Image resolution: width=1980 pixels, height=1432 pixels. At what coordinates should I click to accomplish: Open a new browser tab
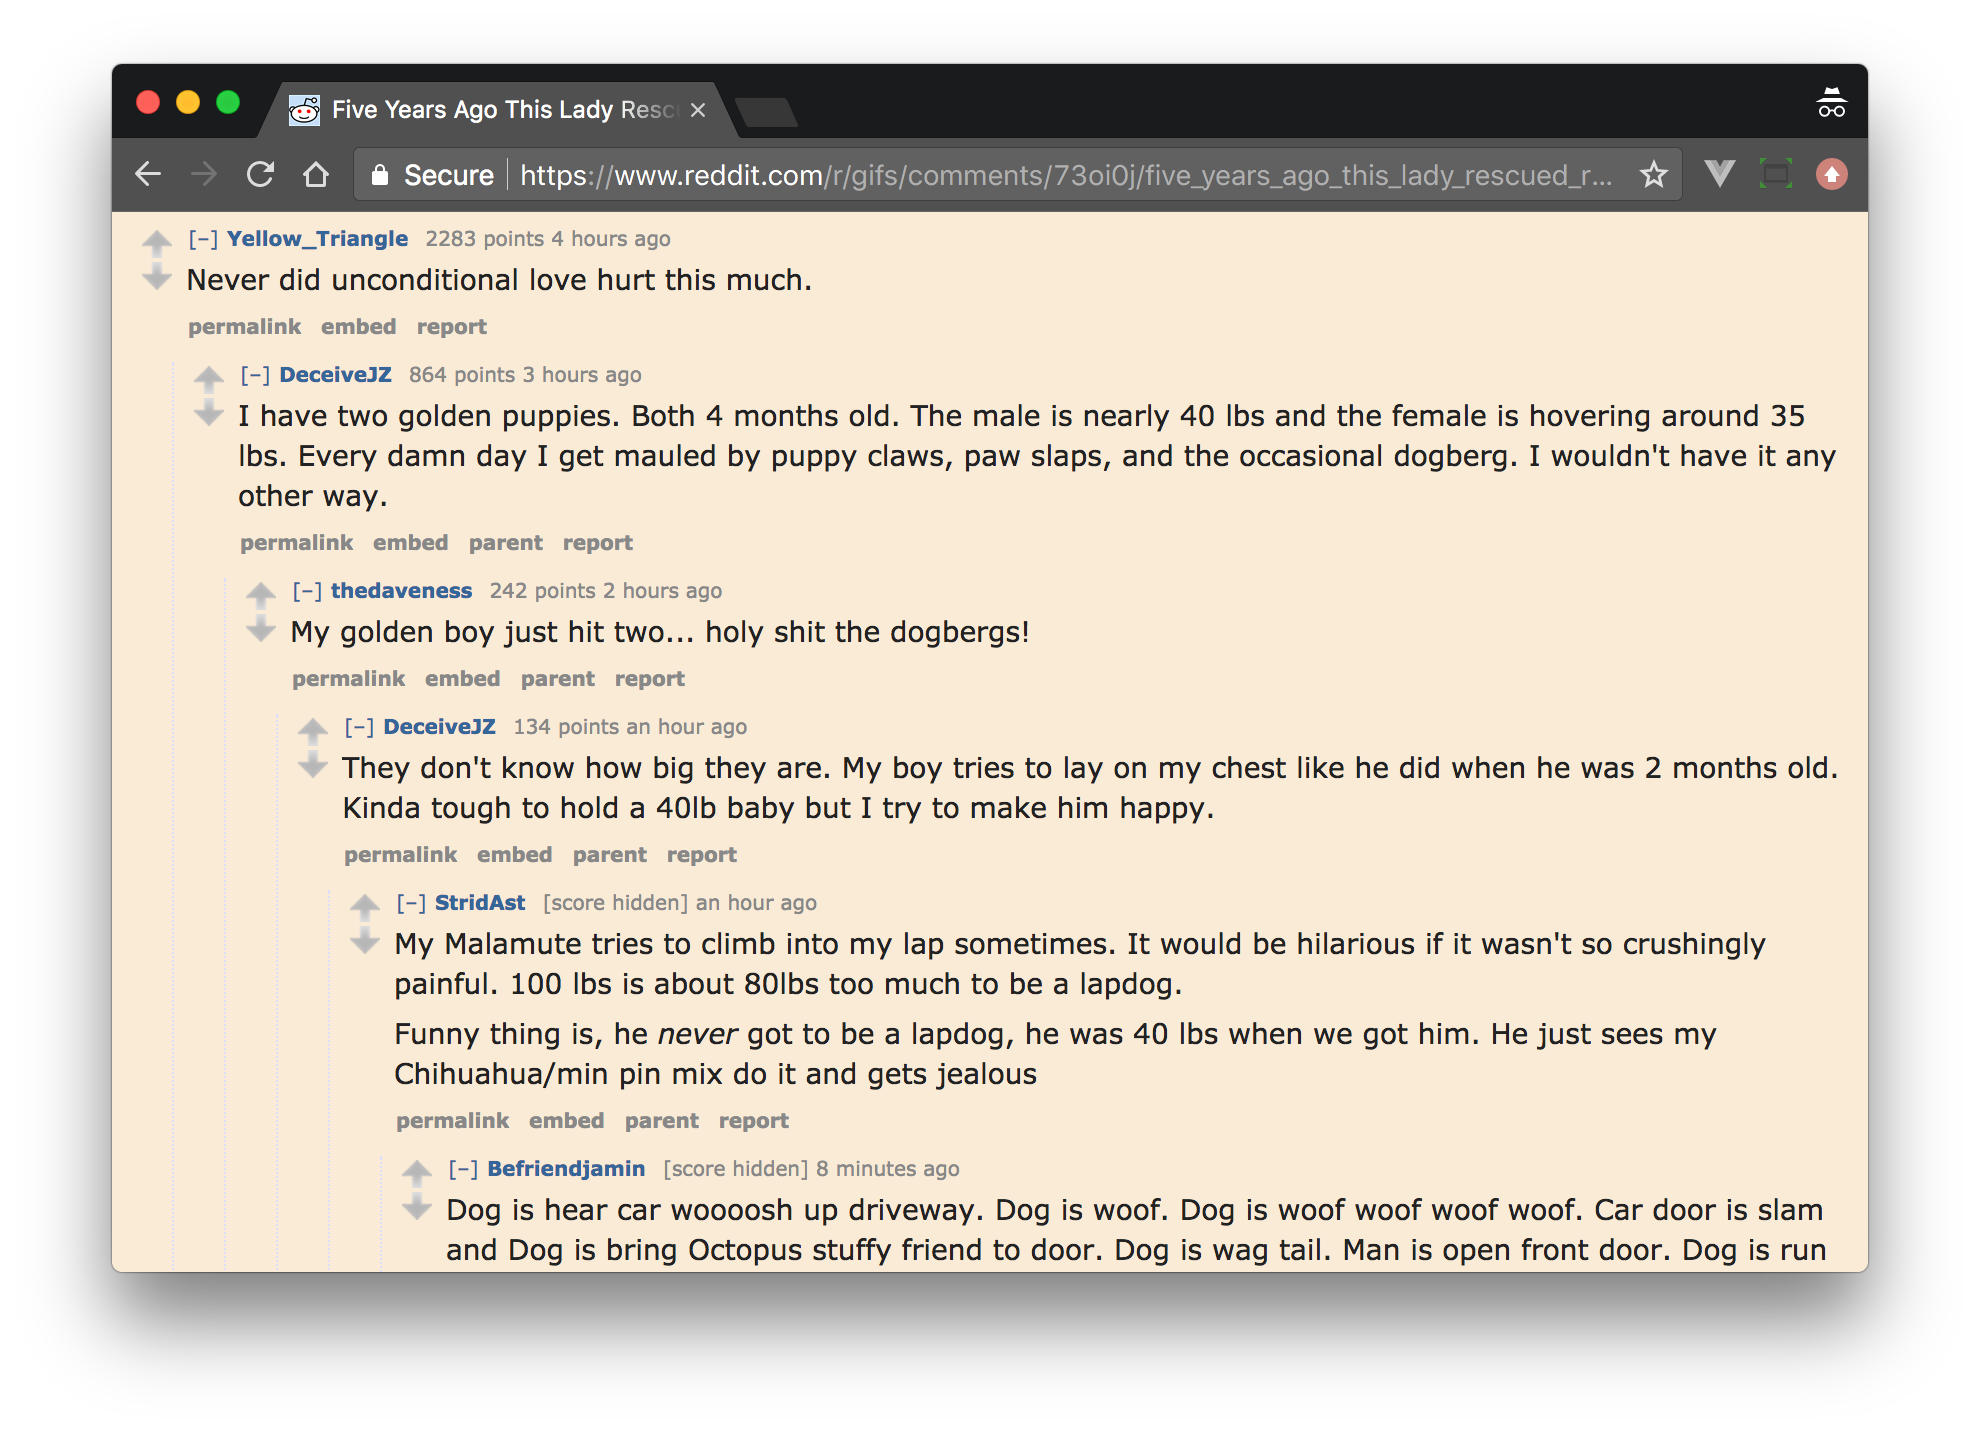click(767, 112)
